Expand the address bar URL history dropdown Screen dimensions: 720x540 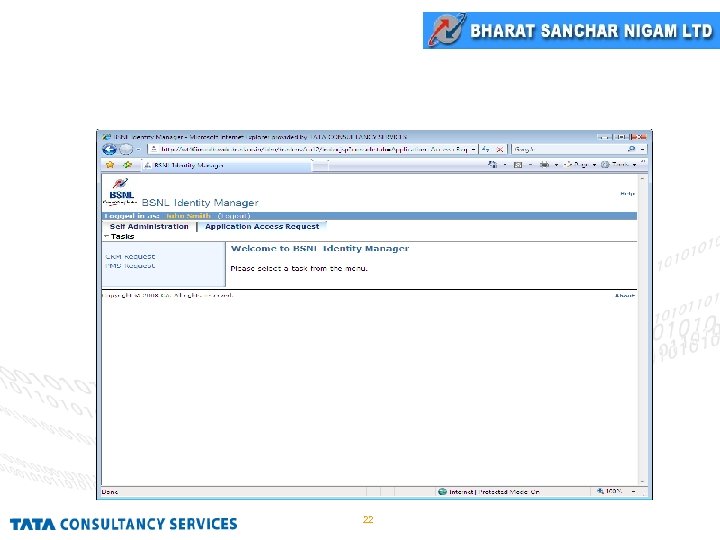[473, 149]
